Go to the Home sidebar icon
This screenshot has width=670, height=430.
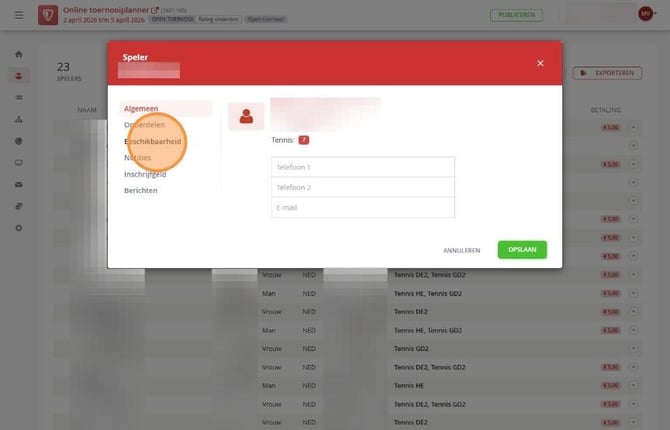[x=18, y=54]
